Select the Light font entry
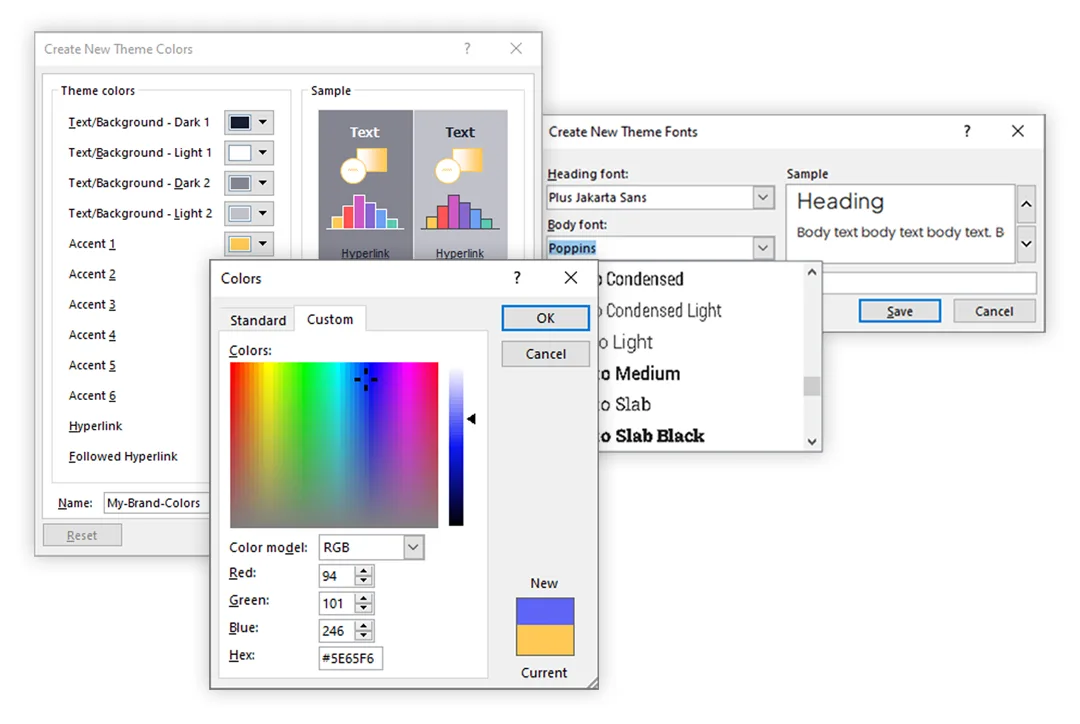Viewport: 1080px width, 724px height. (x=700, y=342)
